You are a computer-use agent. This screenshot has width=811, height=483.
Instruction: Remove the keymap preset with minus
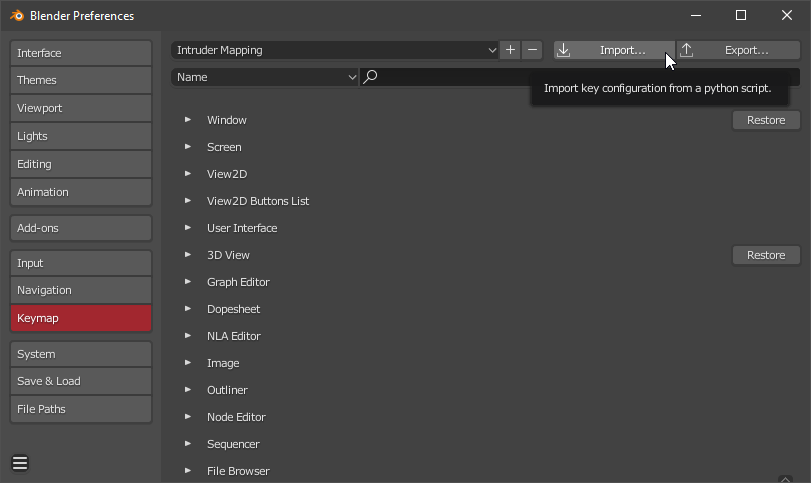(532, 50)
